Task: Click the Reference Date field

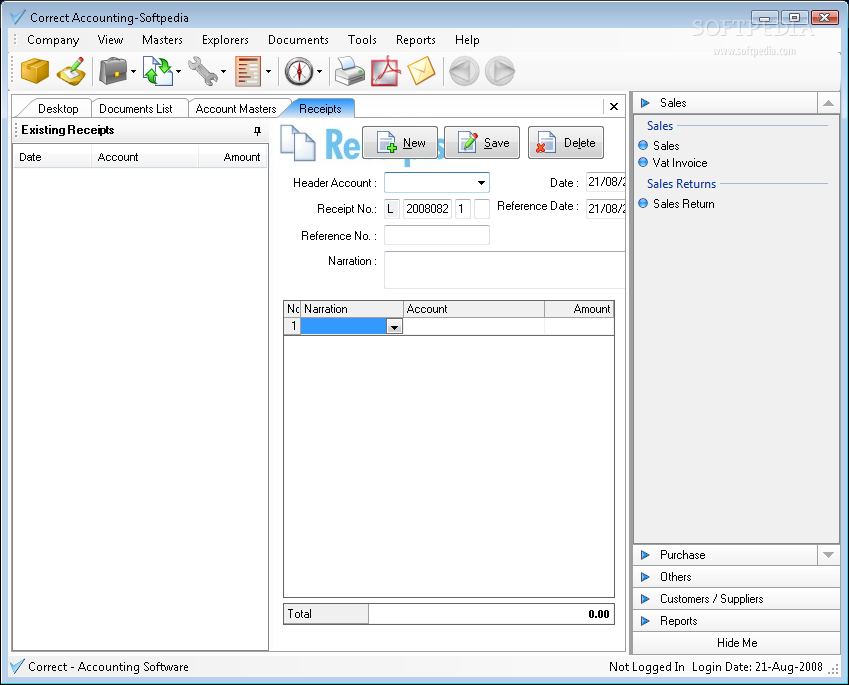Action: click(x=606, y=208)
